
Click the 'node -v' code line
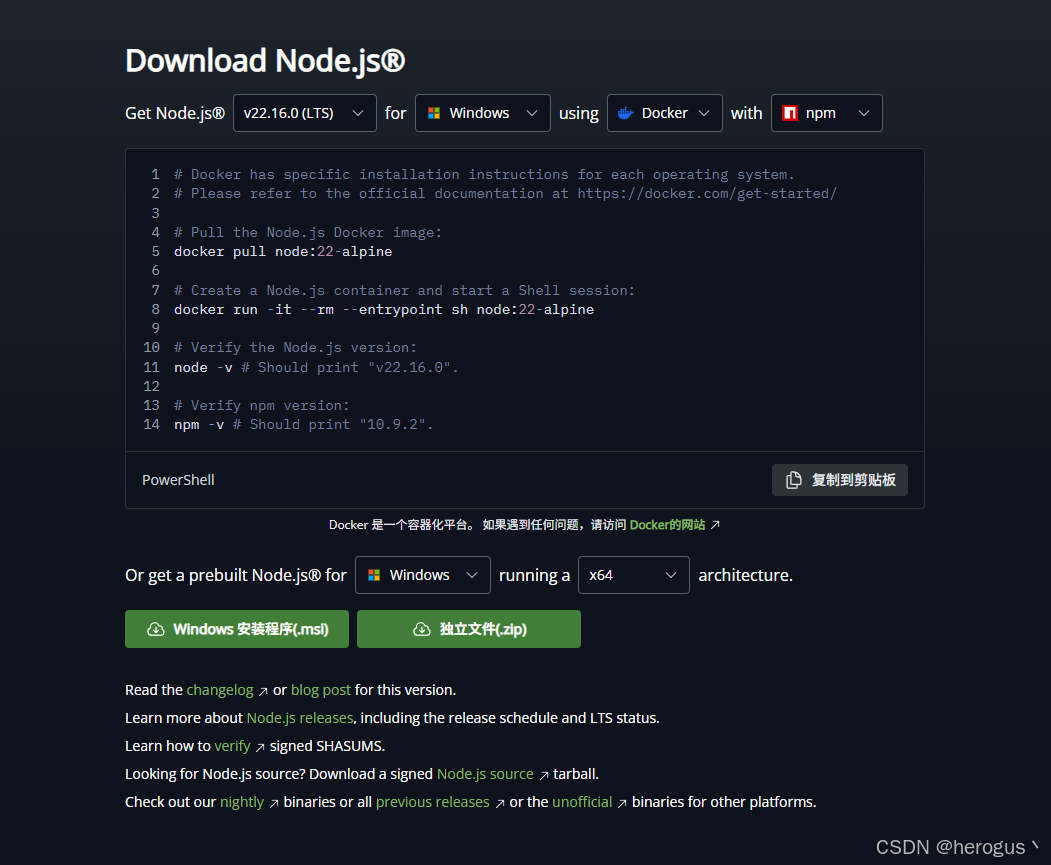click(x=316, y=367)
